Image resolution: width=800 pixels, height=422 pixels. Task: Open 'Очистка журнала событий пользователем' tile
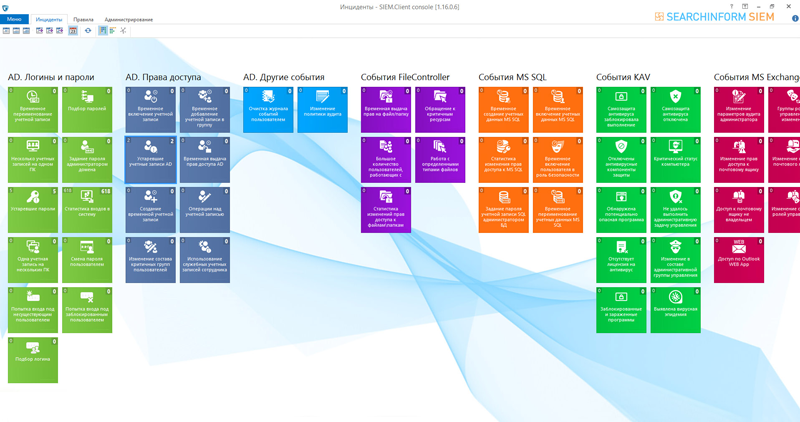[268, 110]
